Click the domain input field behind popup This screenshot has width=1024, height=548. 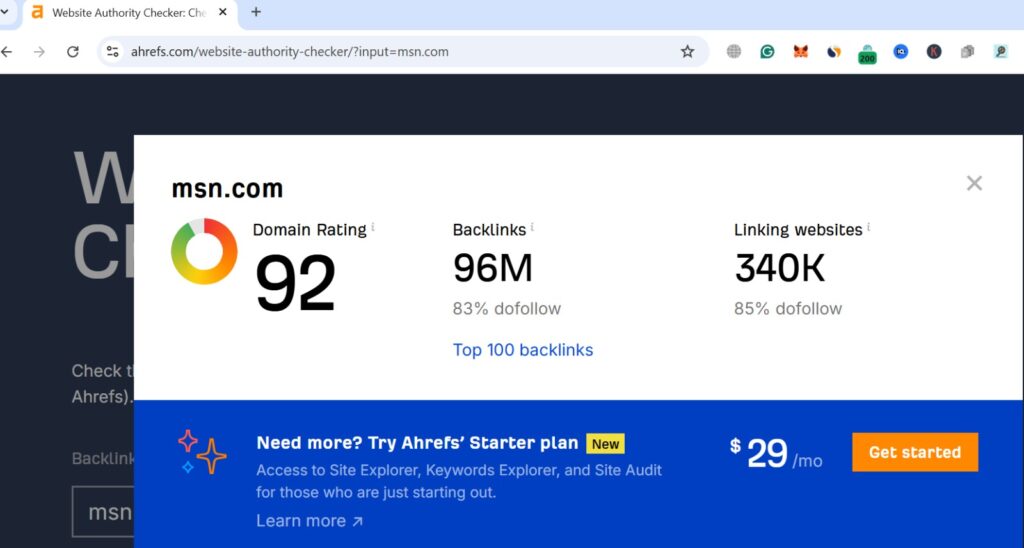103,511
